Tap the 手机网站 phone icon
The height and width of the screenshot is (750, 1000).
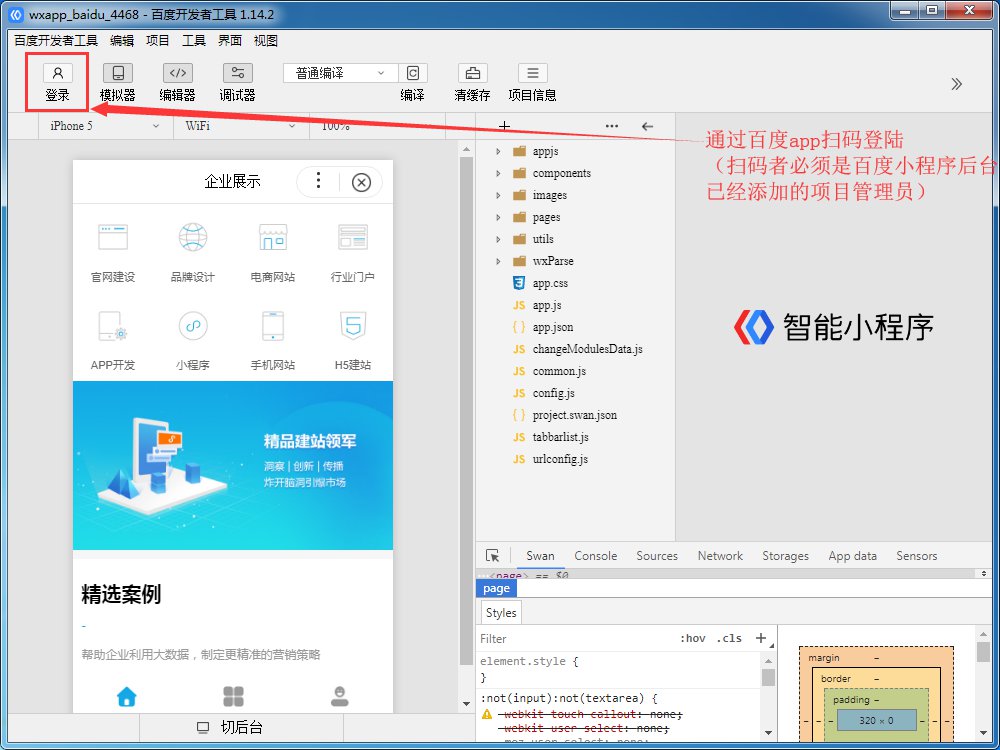pyautogui.click(x=273, y=326)
